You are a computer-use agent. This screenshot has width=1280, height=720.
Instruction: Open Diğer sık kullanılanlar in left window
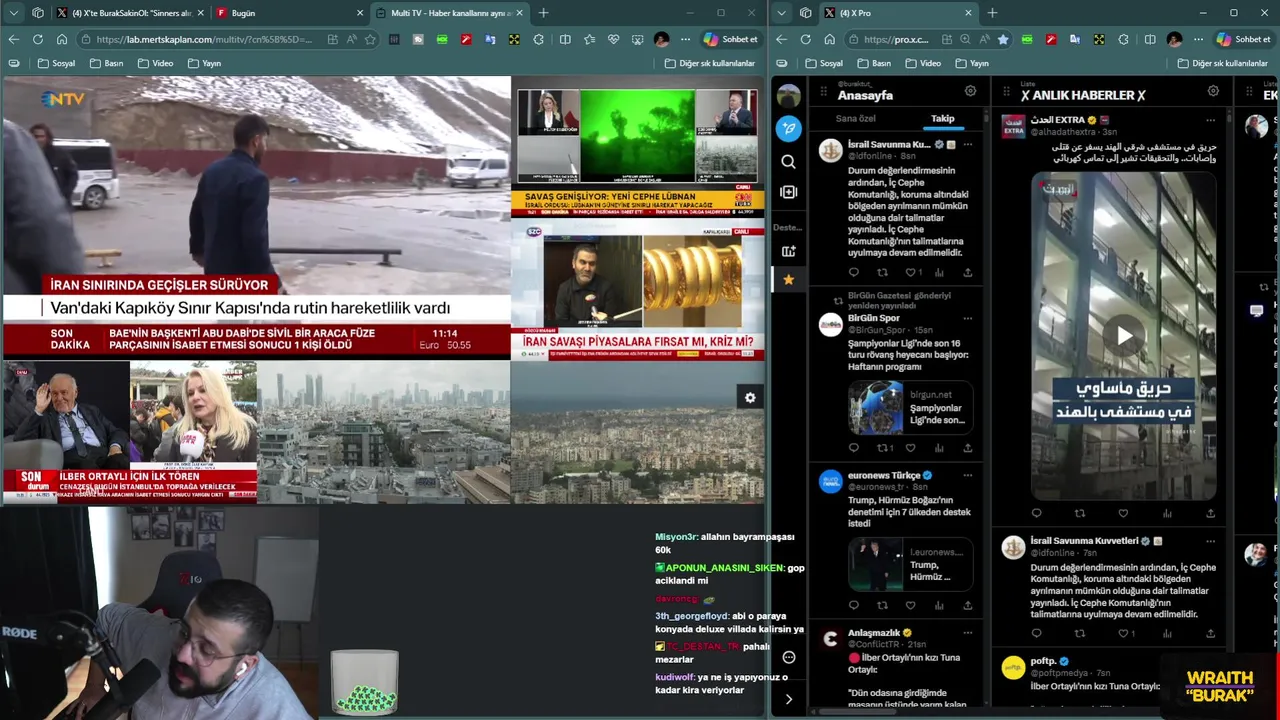(710, 63)
